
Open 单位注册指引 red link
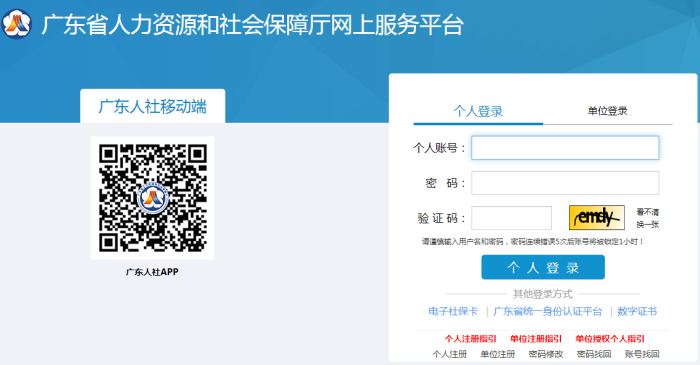[x=536, y=339]
